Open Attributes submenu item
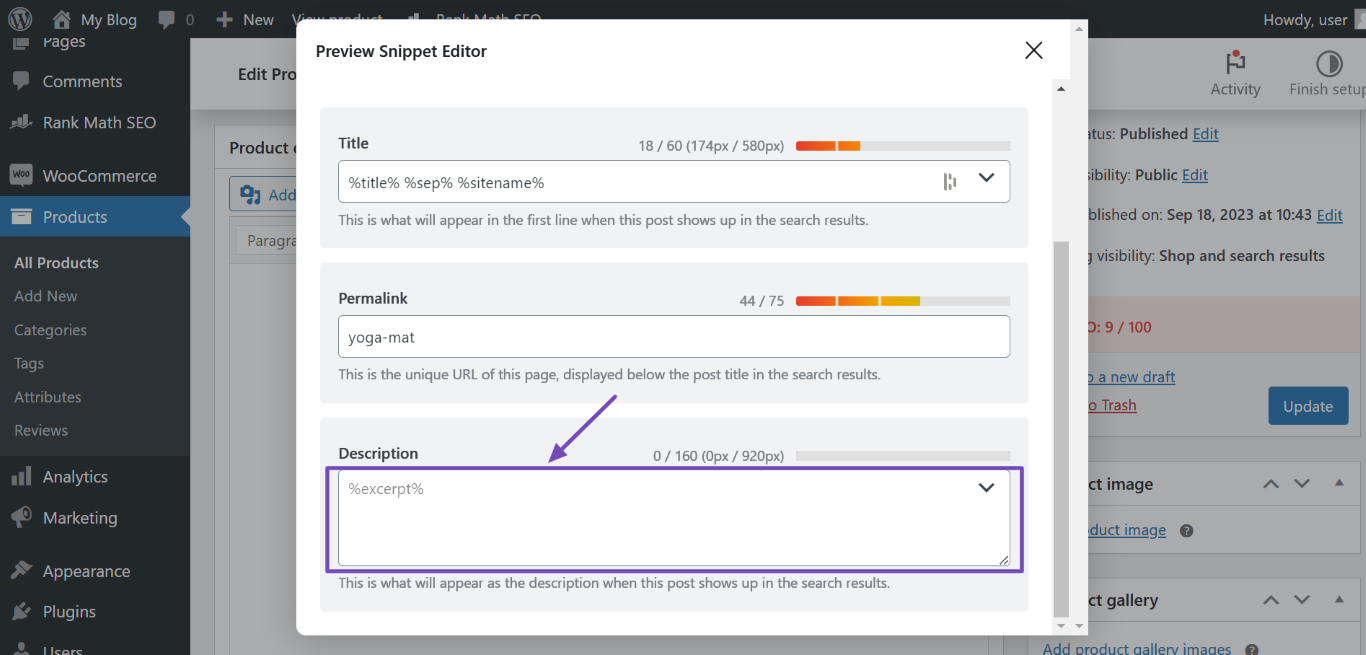Image resolution: width=1366 pixels, height=655 pixels. [48, 397]
